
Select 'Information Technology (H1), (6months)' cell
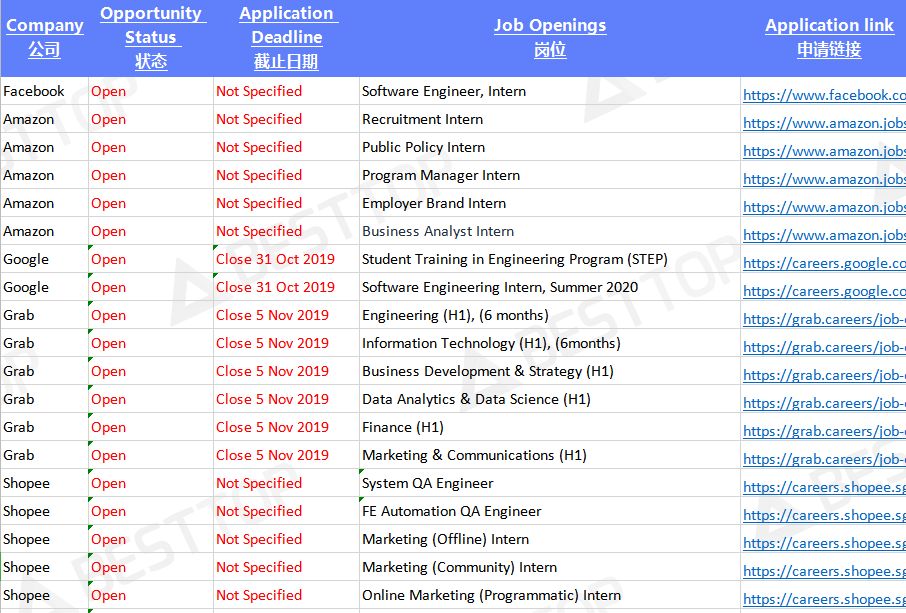point(549,343)
